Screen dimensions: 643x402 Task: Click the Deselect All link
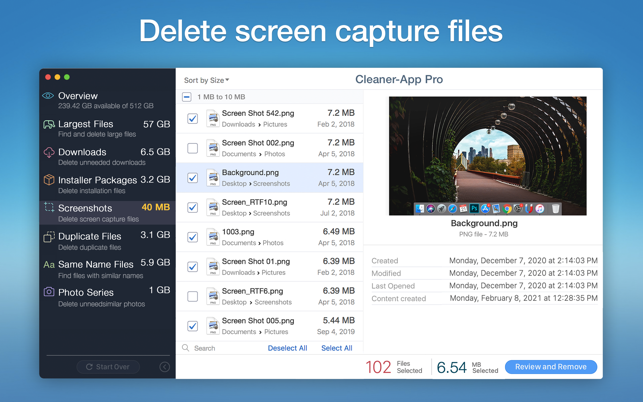point(287,348)
